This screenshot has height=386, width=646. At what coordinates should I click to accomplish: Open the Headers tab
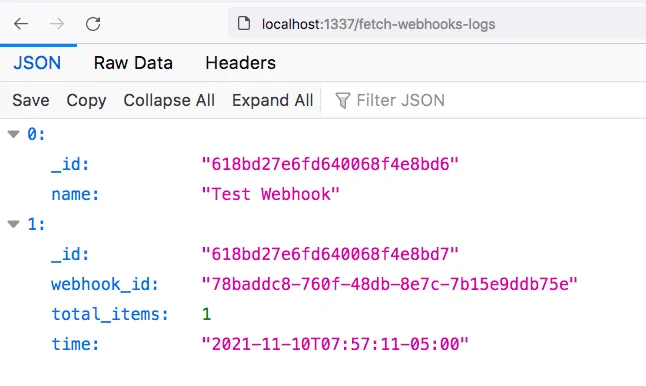[241, 63]
